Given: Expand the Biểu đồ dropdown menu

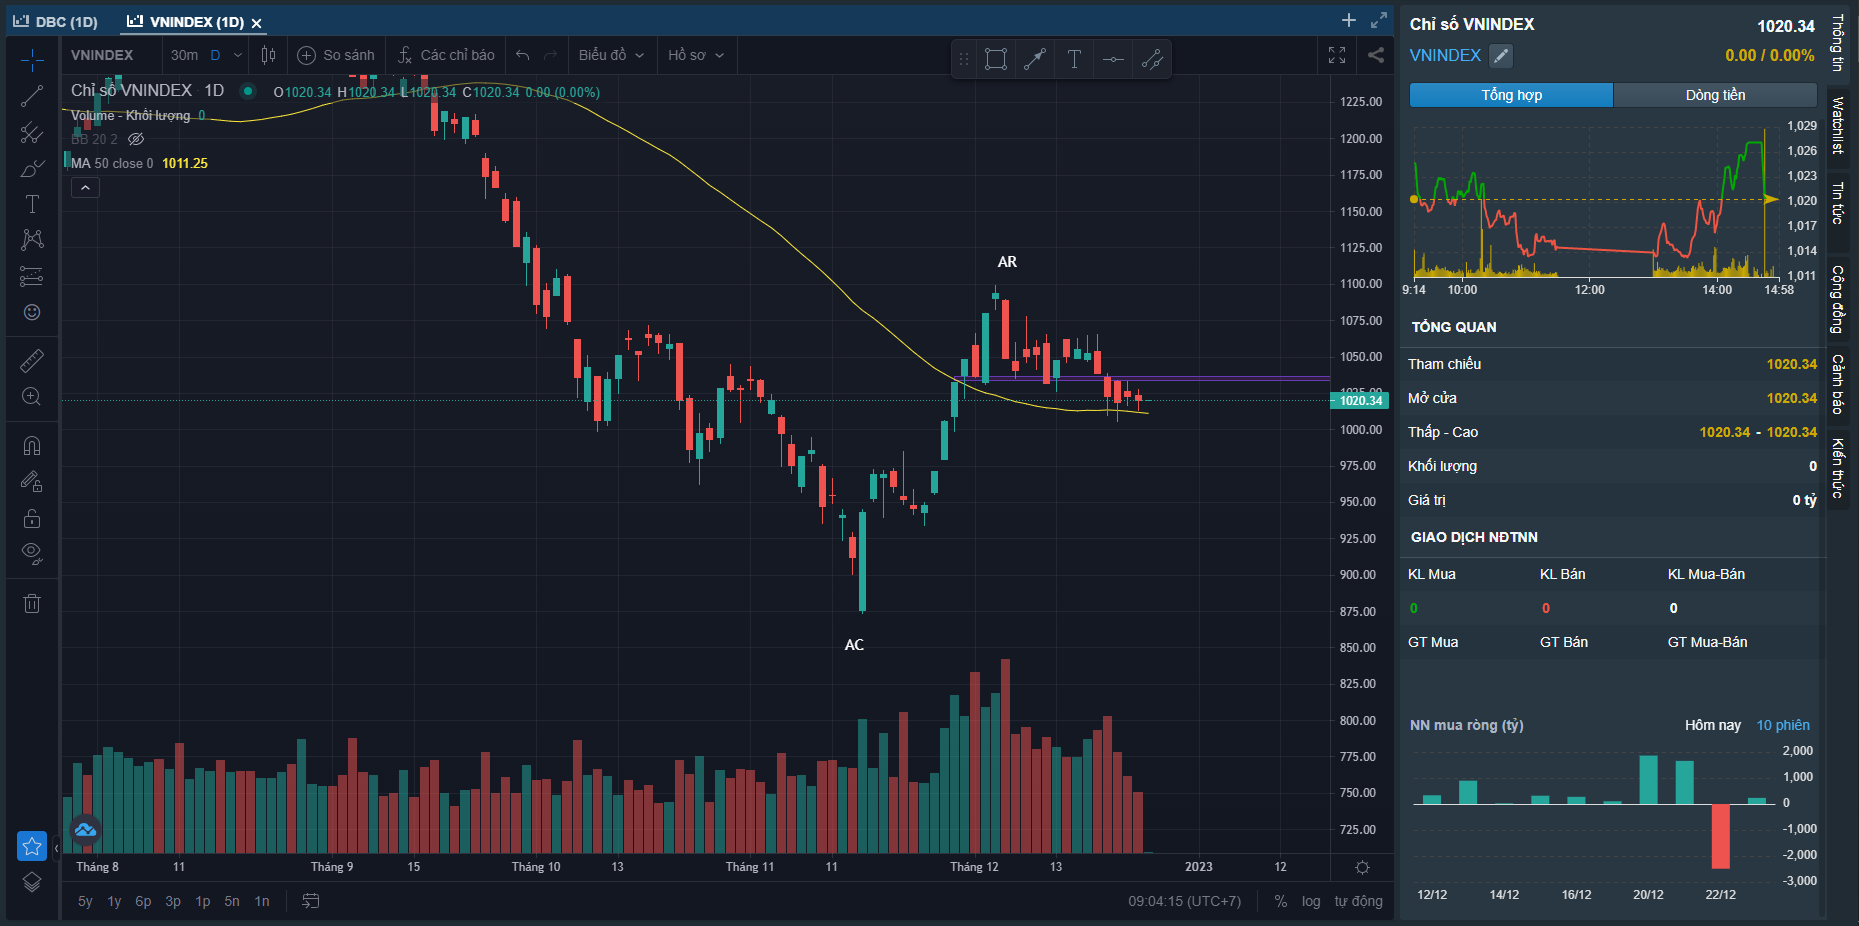Looking at the screenshot, I should pyautogui.click(x=611, y=55).
